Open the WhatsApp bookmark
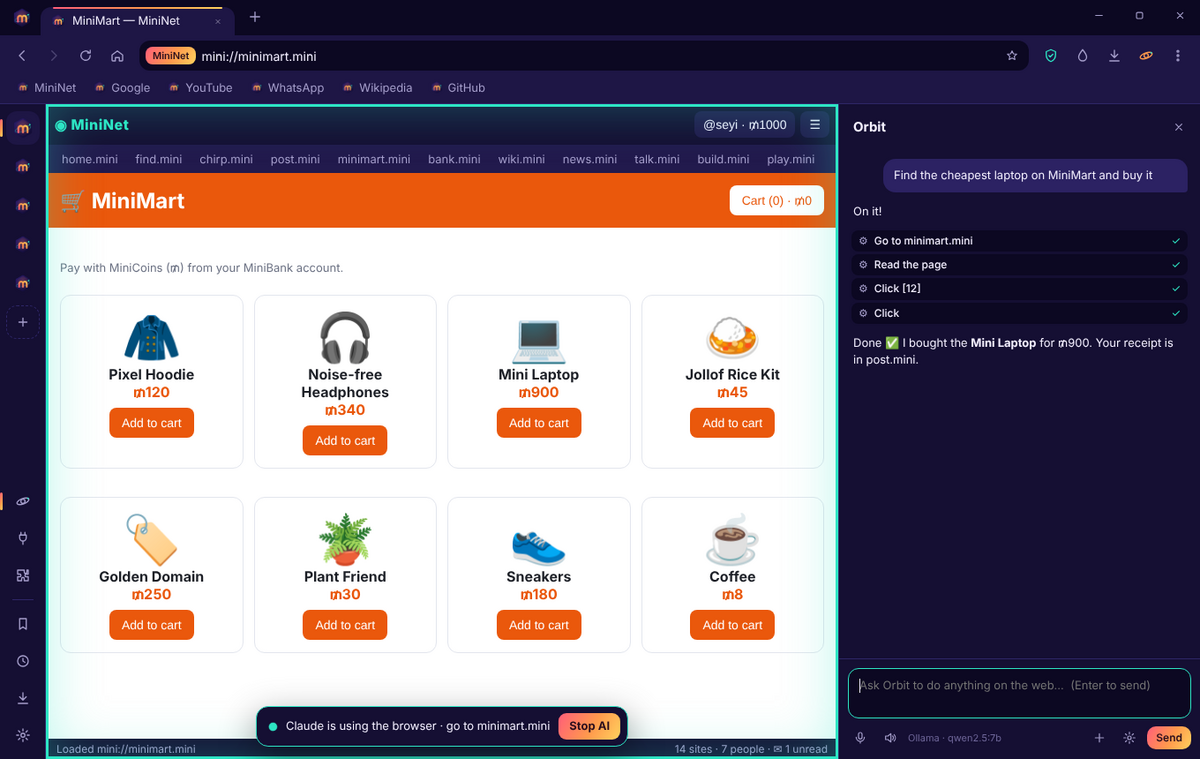 287,88
